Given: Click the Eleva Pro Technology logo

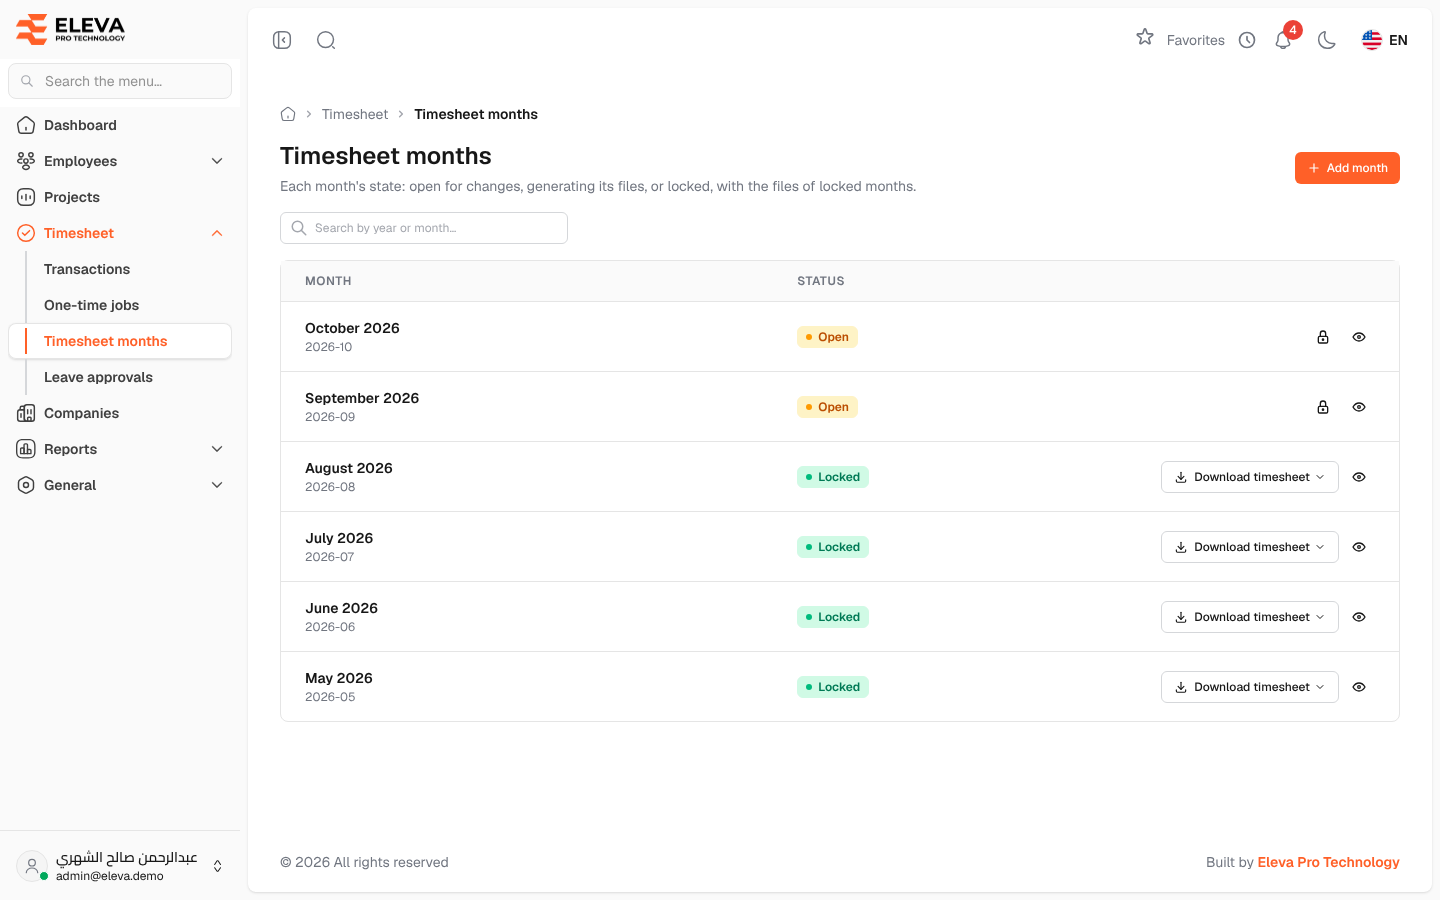Looking at the screenshot, I should click(71, 29).
